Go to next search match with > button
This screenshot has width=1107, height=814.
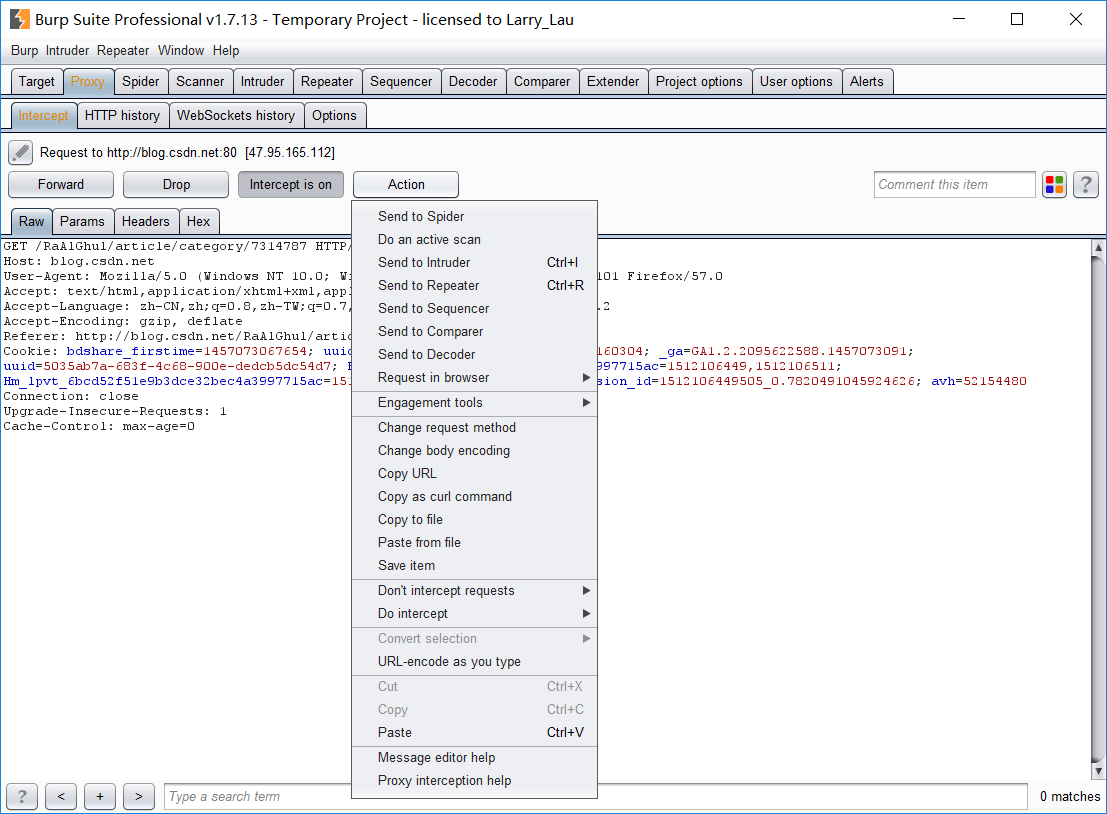[x=138, y=796]
